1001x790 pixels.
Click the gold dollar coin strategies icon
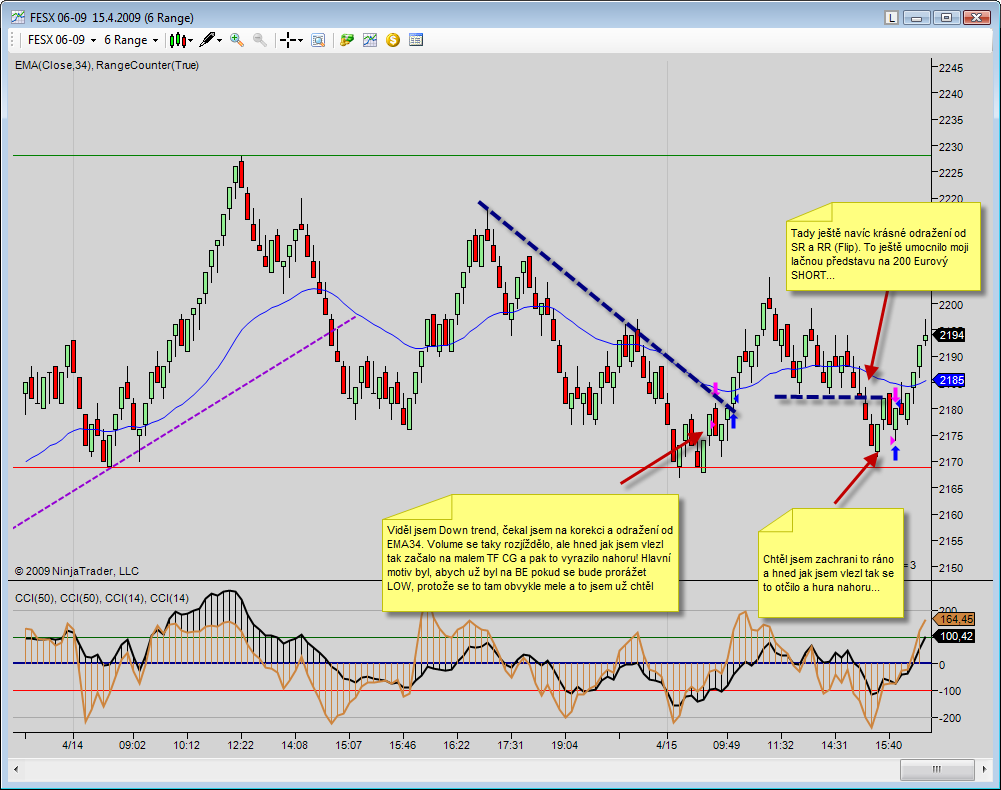[x=393, y=40]
